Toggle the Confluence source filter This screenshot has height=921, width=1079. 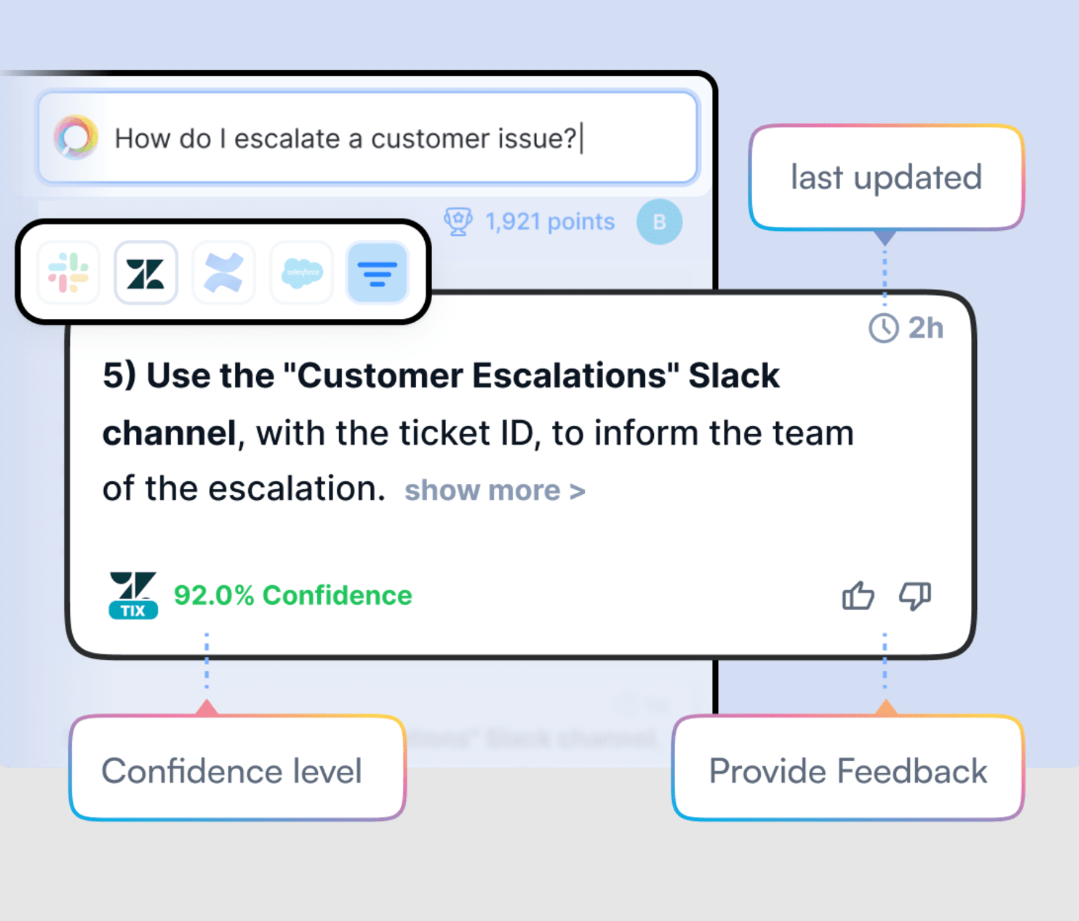point(223,272)
